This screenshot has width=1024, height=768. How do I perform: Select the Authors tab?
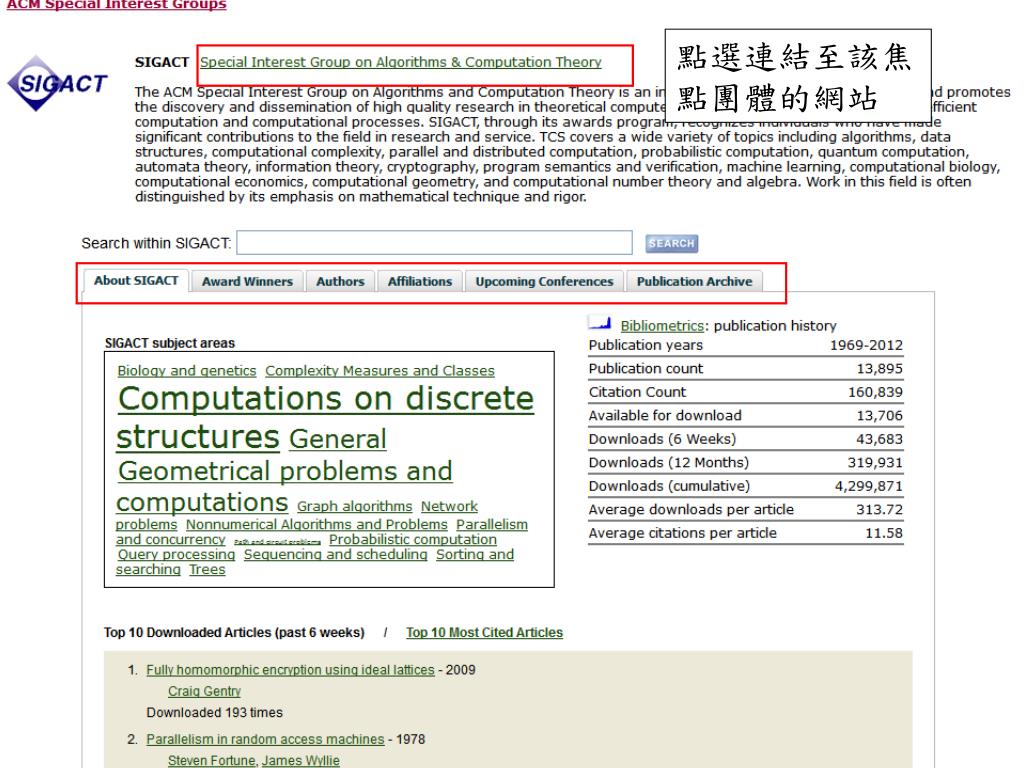coord(340,281)
